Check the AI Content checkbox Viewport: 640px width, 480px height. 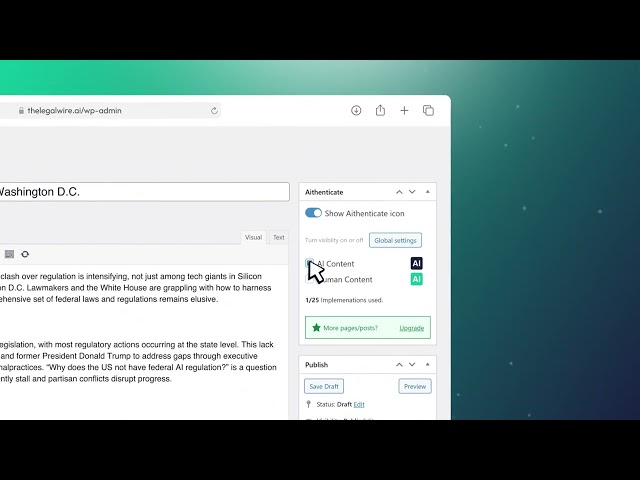(309, 263)
